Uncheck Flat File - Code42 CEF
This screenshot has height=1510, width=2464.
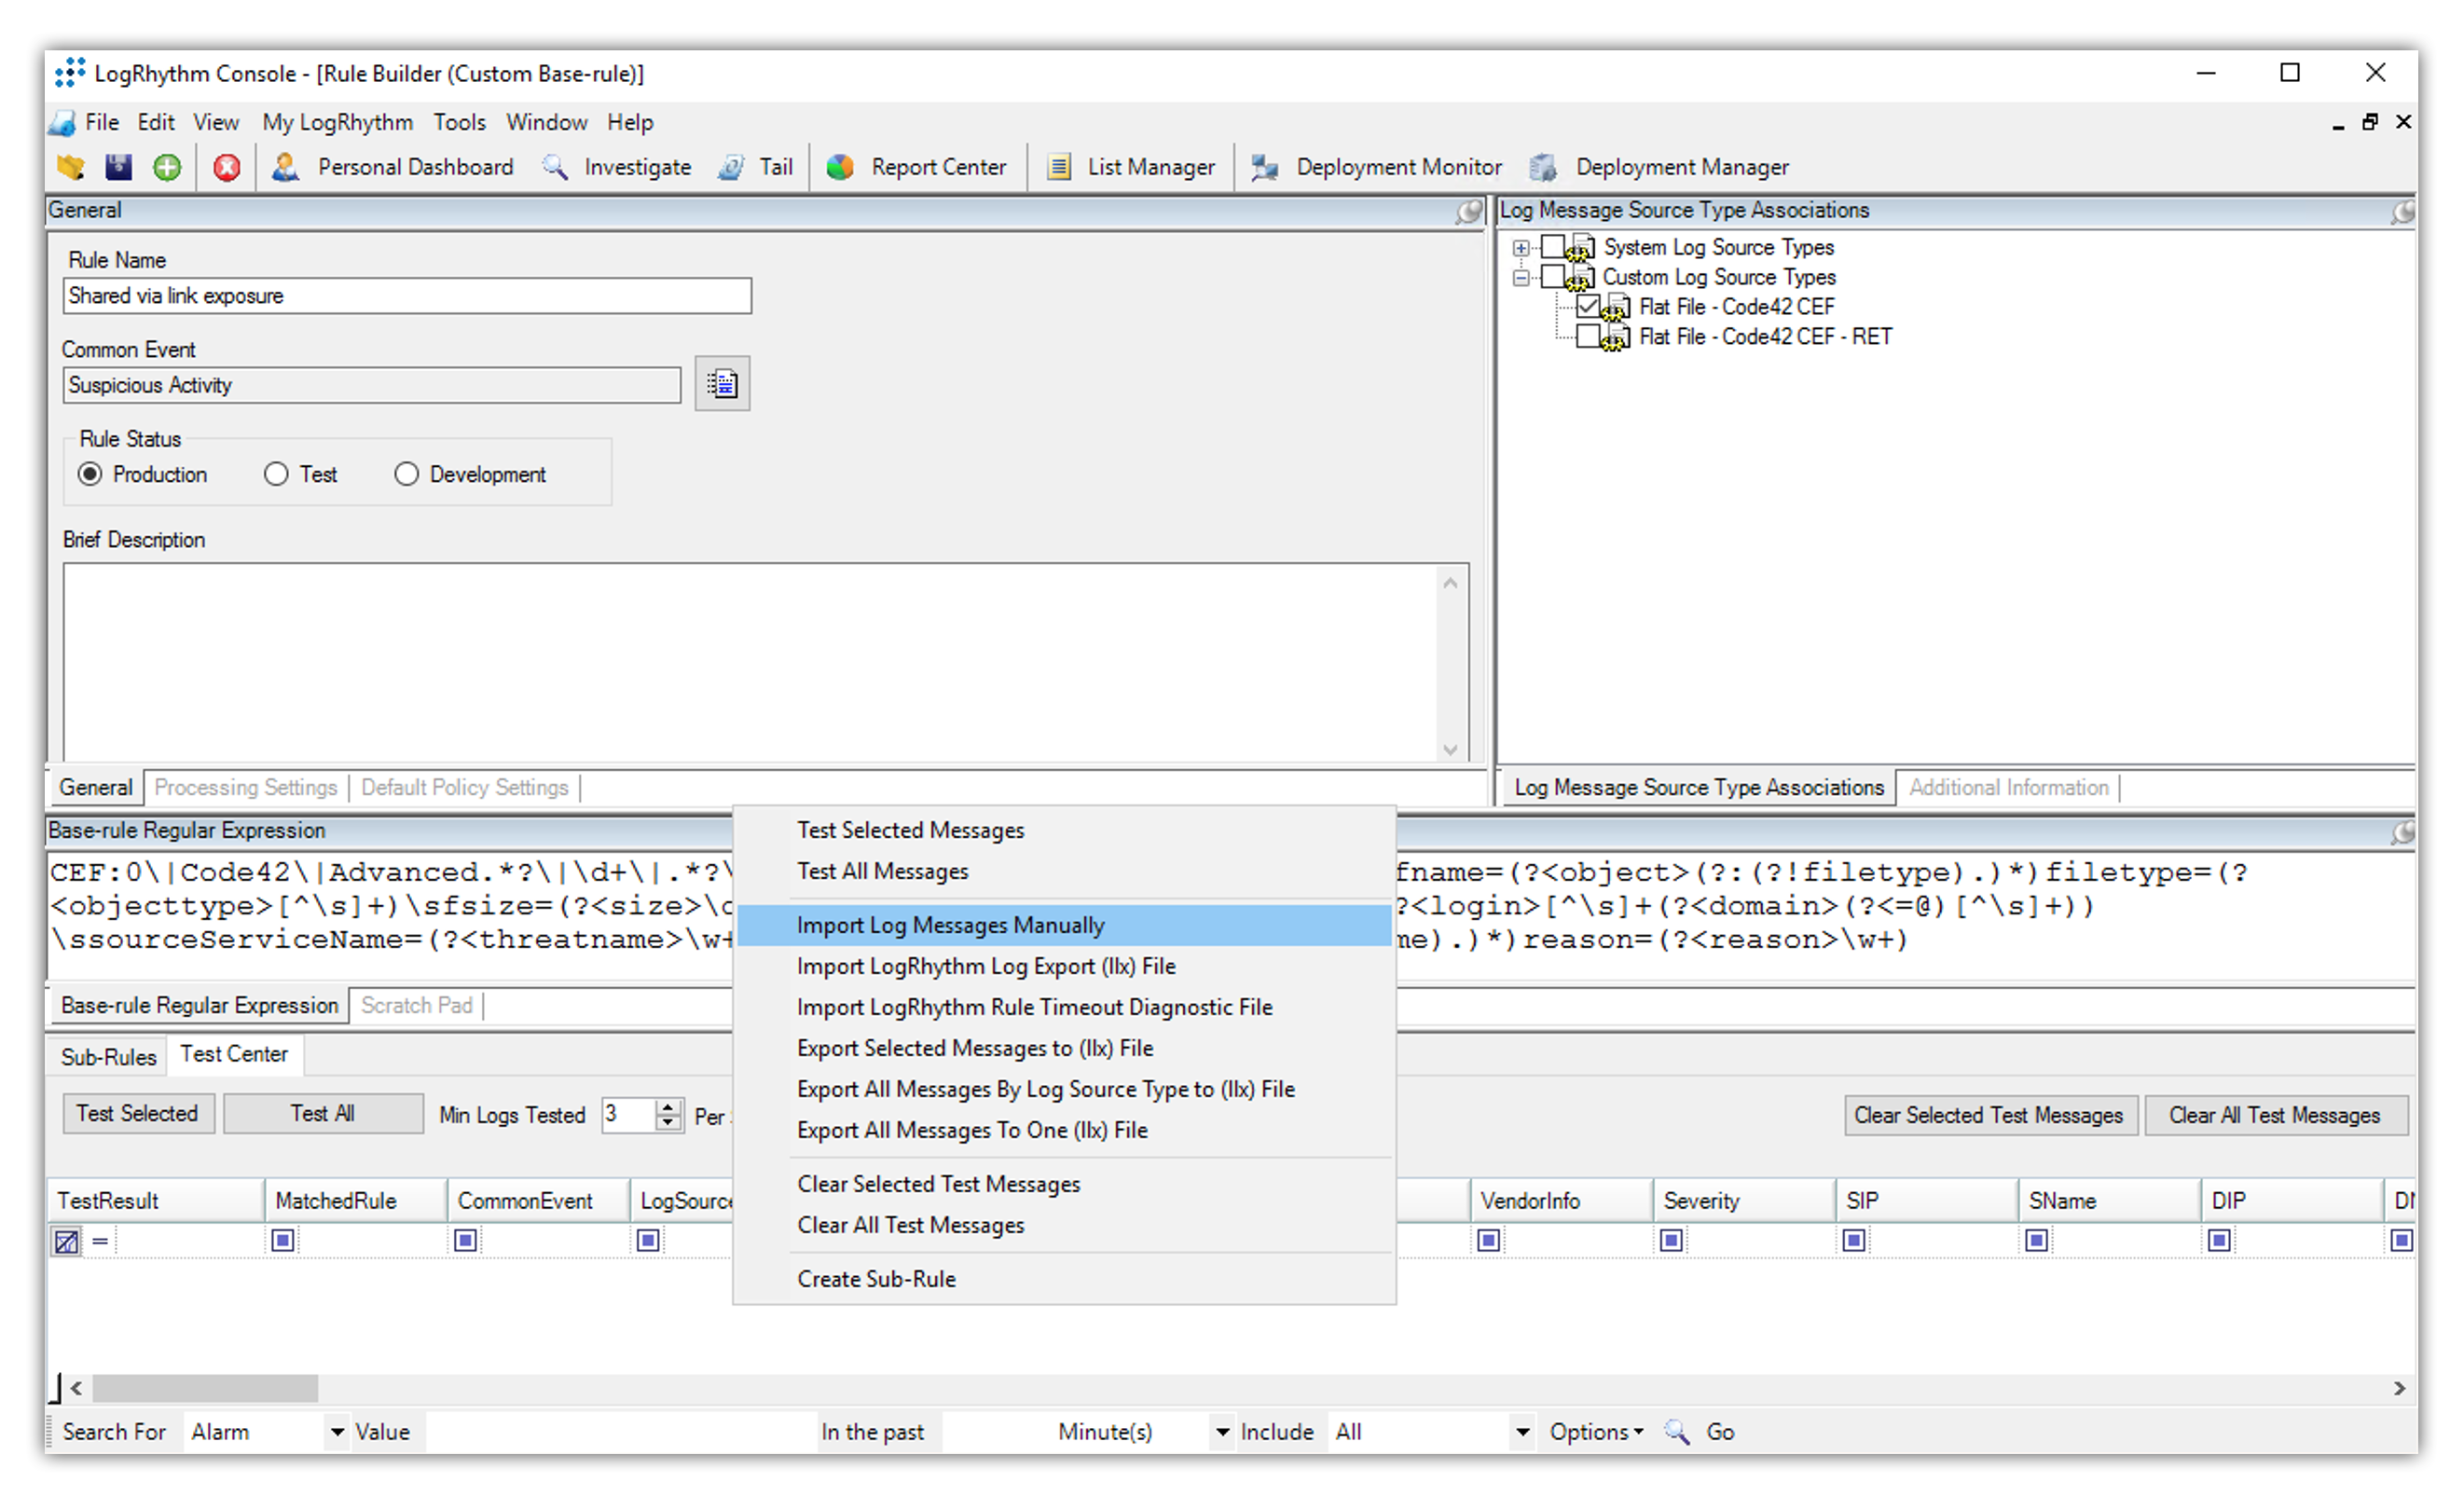[x=1588, y=307]
